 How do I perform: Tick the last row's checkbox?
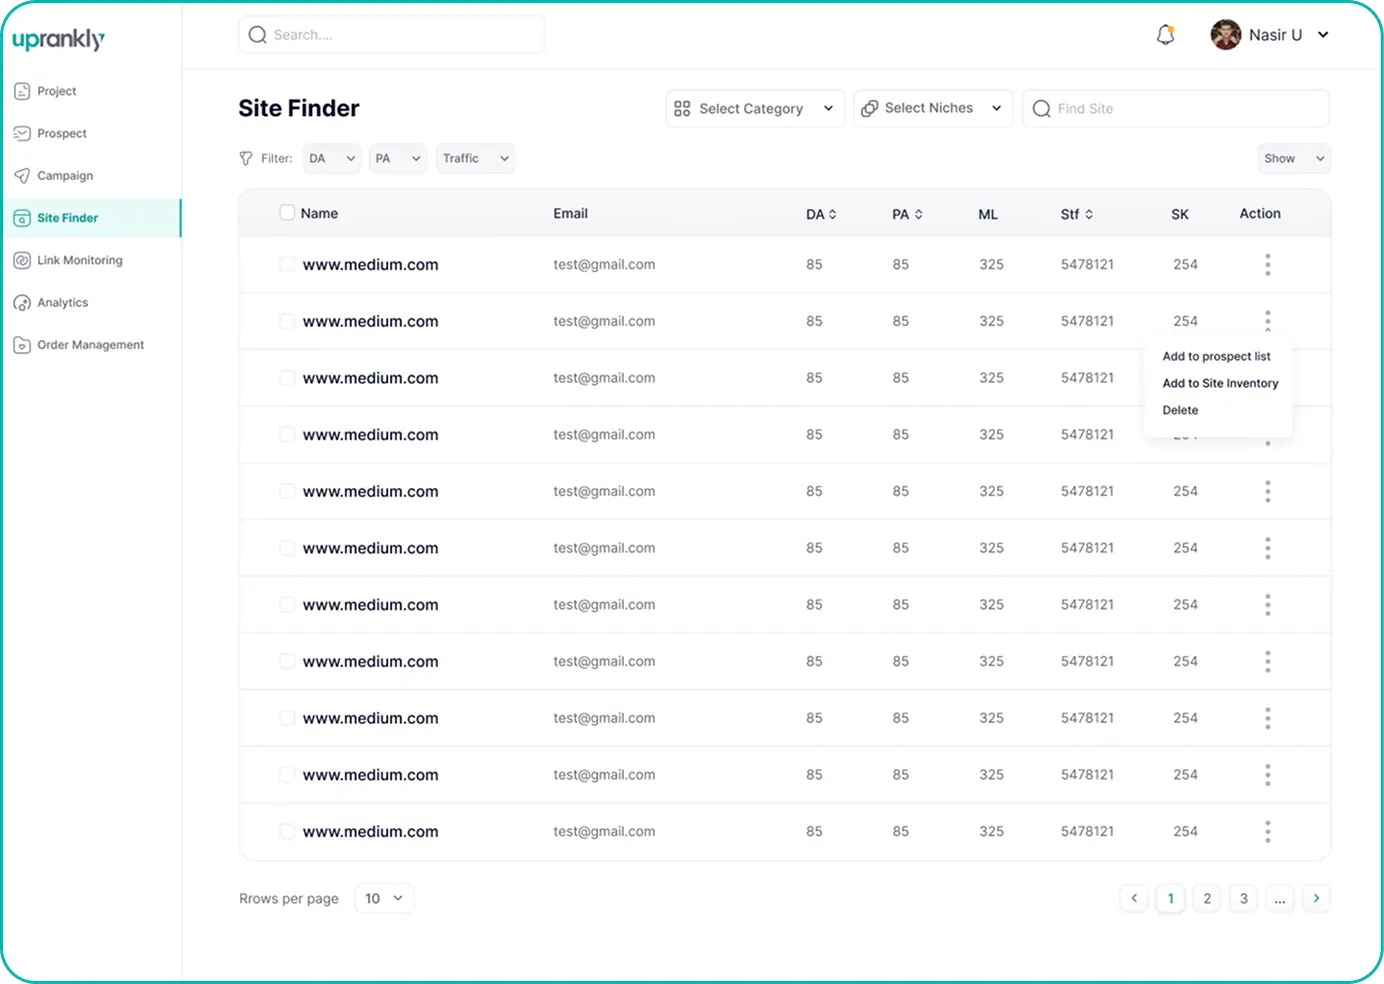pyautogui.click(x=287, y=831)
